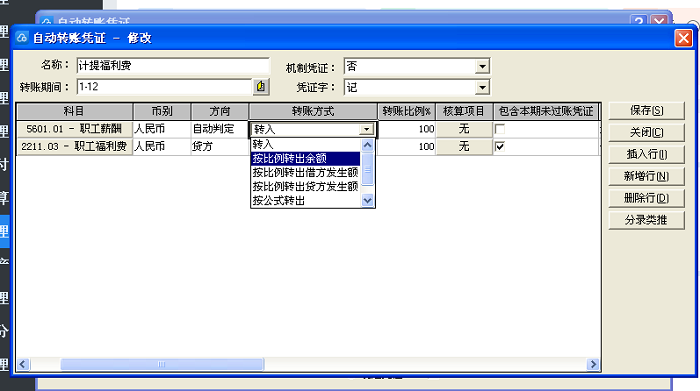The width and height of the screenshot is (700, 391).
Task: Click the horizontal scrollbar thumb
Action: pyautogui.click(x=162, y=364)
